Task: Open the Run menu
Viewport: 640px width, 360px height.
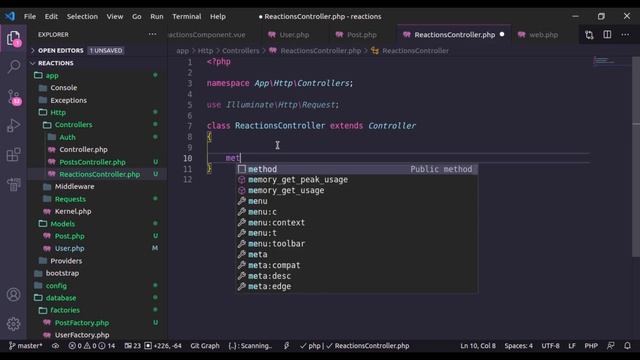Action: [x=157, y=16]
